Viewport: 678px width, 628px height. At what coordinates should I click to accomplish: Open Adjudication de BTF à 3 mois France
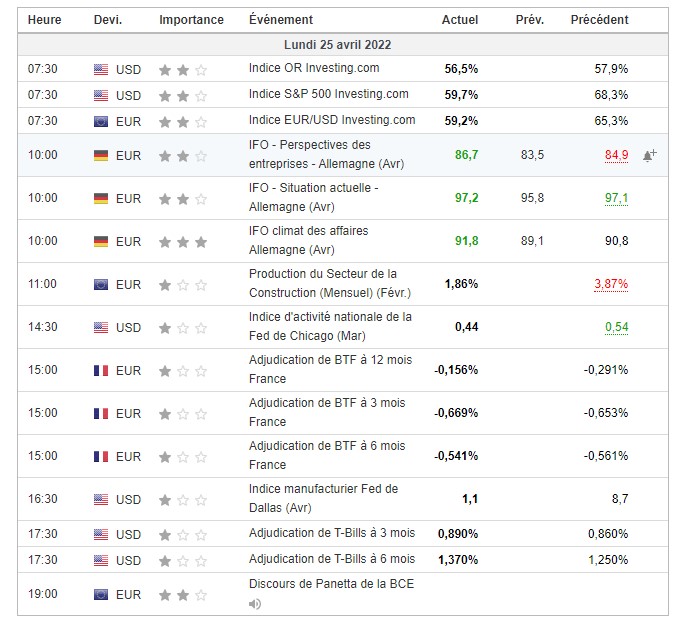point(327,412)
